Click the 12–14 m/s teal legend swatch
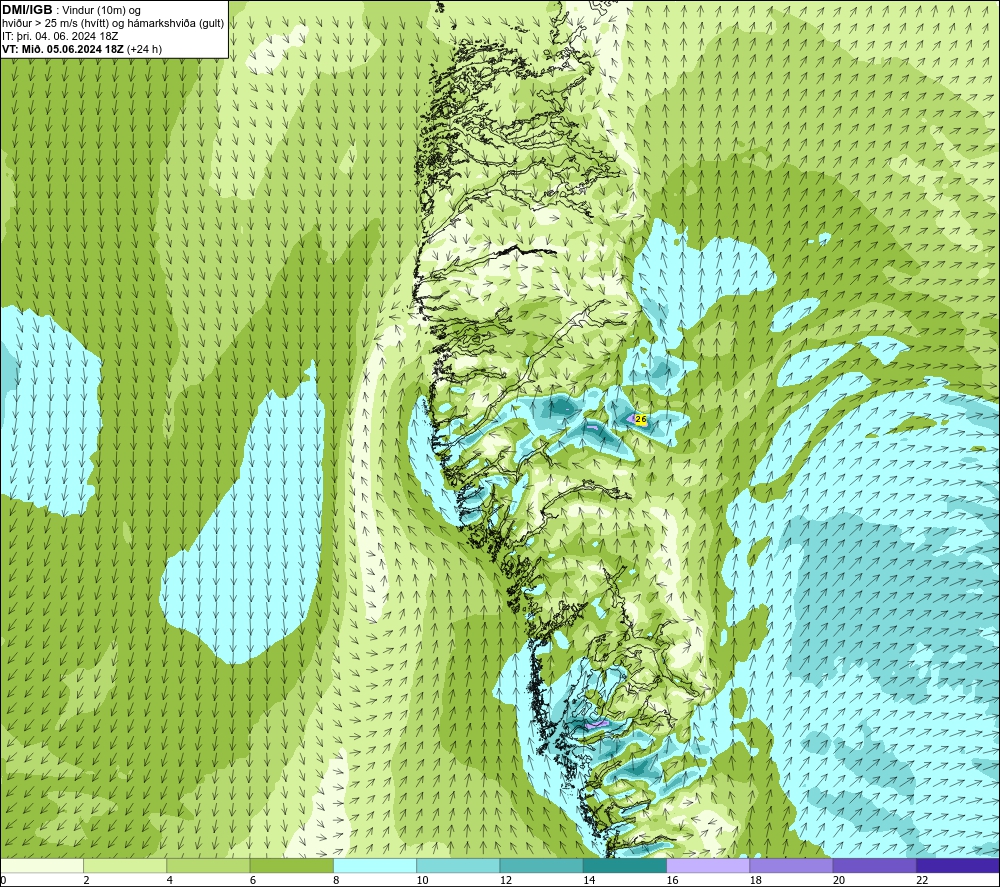1000x887 pixels. pyautogui.click(x=541, y=865)
